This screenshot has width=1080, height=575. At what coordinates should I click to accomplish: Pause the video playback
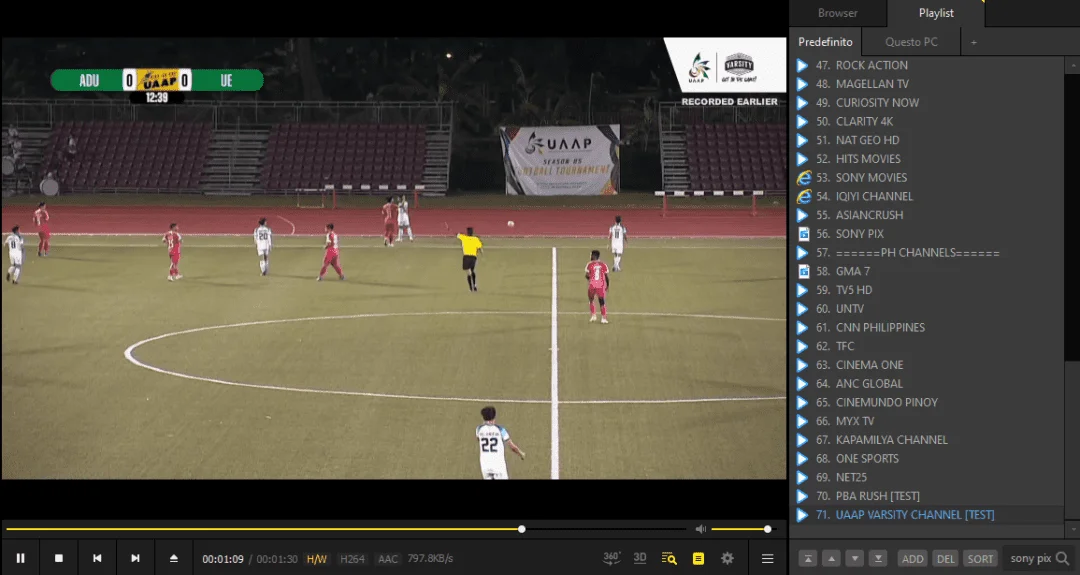[21, 558]
